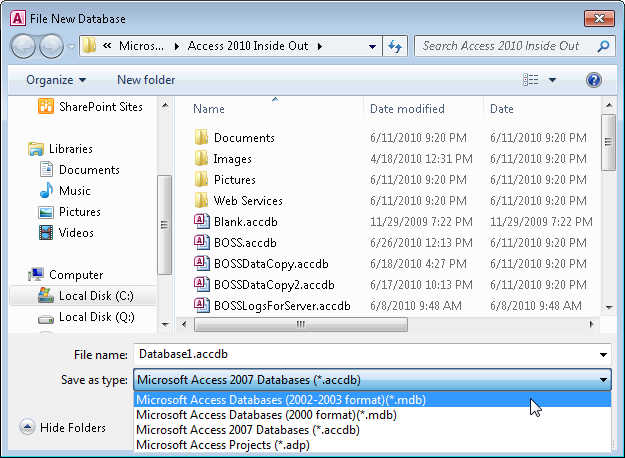Viewport: 625px width, 458px height.
Task: Select Computer in the navigation pane
Action: pyautogui.click(x=65, y=275)
